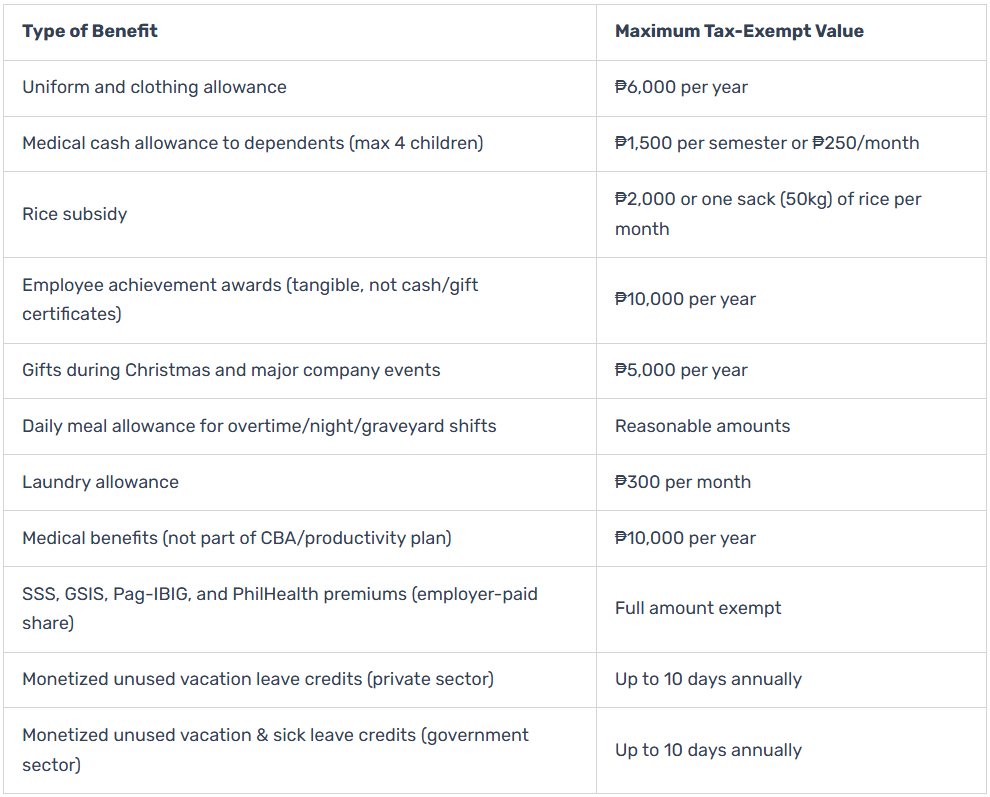The width and height of the screenshot is (990, 797).
Task: Click the 'Reasonable amounts' cell
Action: [x=702, y=426]
